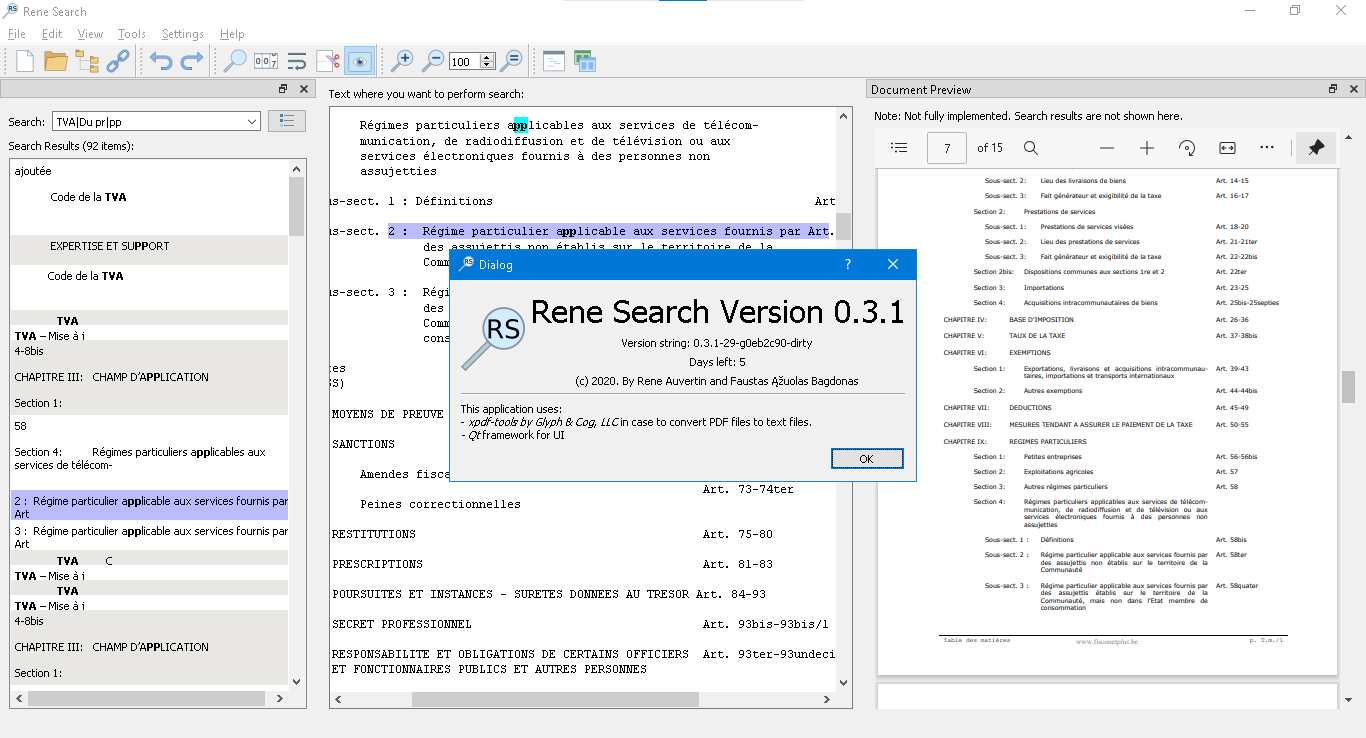Screen dimensions: 1366x738
Task: Open find in Document Preview toolbar
Action: [x=1031, y=148]
